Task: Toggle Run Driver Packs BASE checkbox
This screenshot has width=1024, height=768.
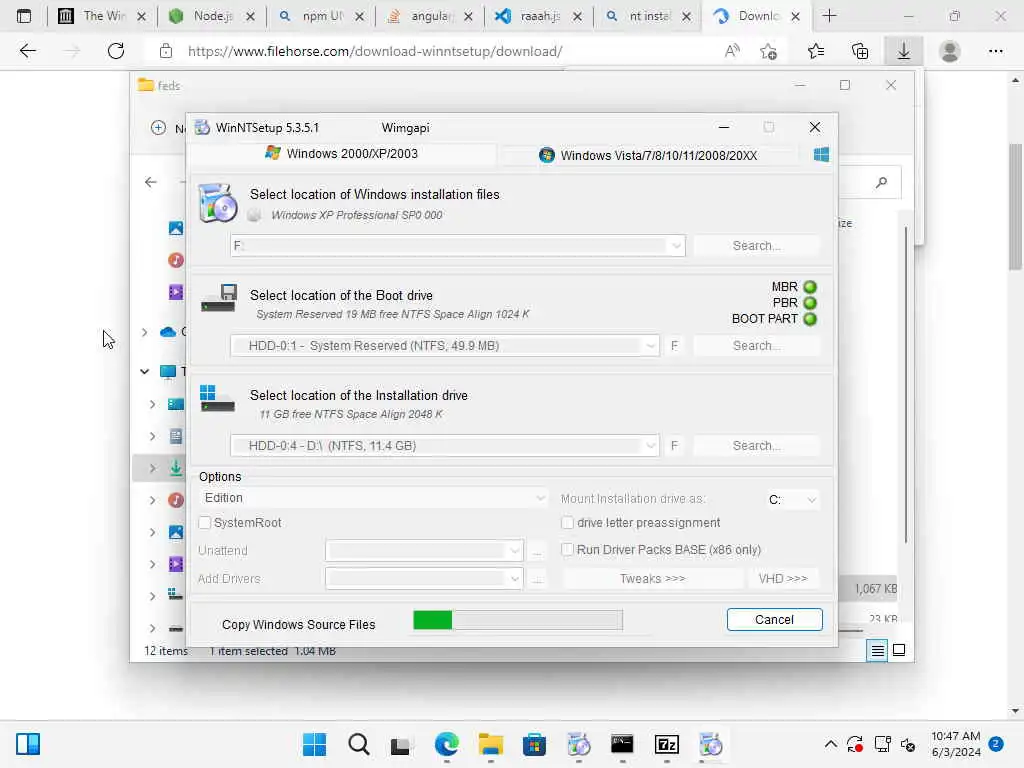Action: tap(568, 550)
